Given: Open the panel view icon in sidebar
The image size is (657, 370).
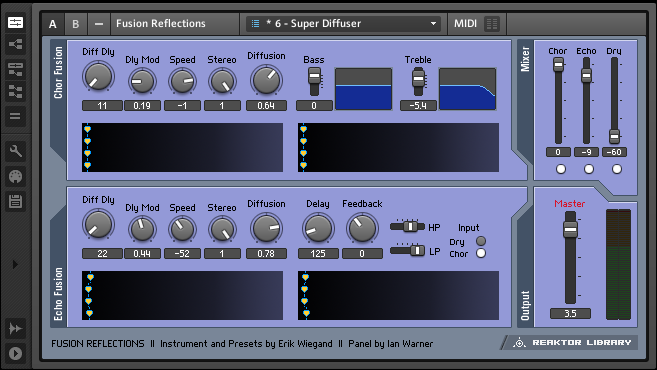Looking at the screenshot, I should [16, 23].
